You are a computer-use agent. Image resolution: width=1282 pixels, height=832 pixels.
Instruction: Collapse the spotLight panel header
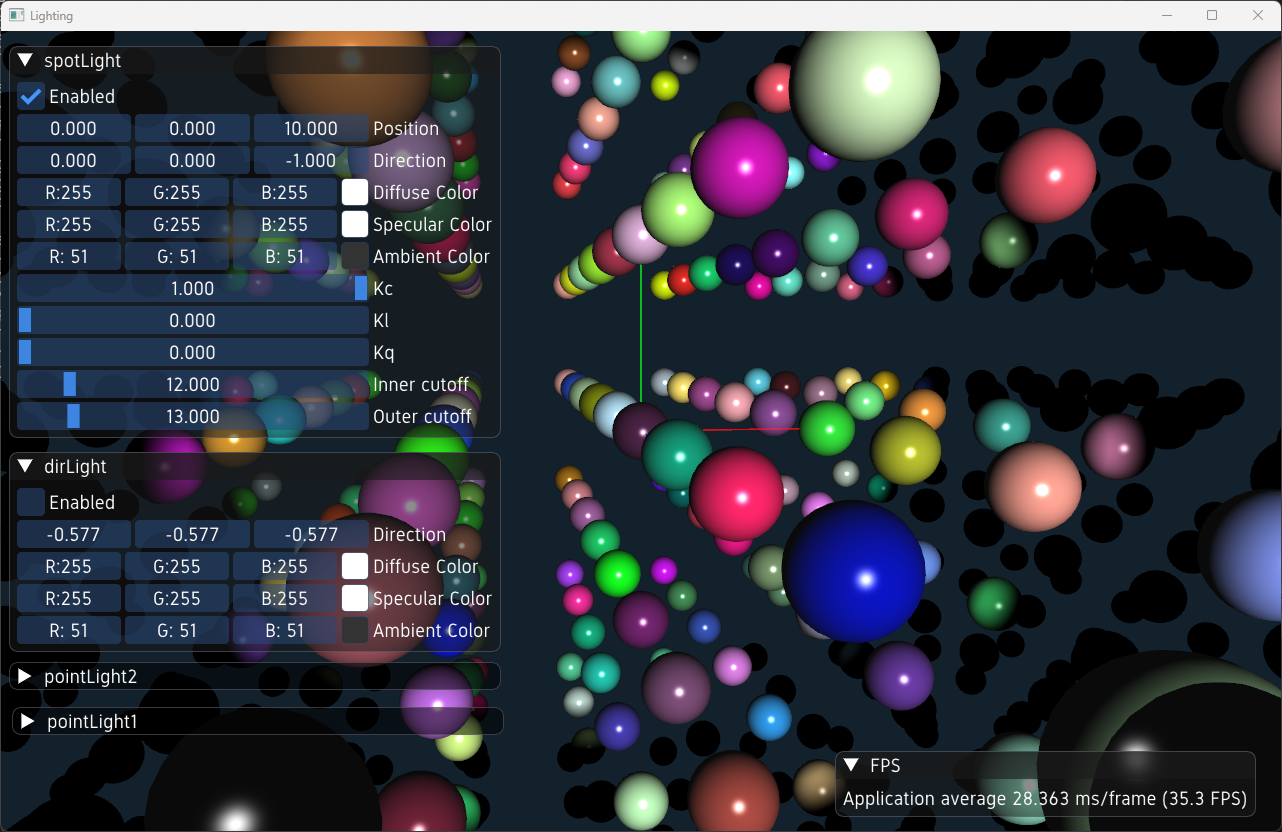(26, 61)
